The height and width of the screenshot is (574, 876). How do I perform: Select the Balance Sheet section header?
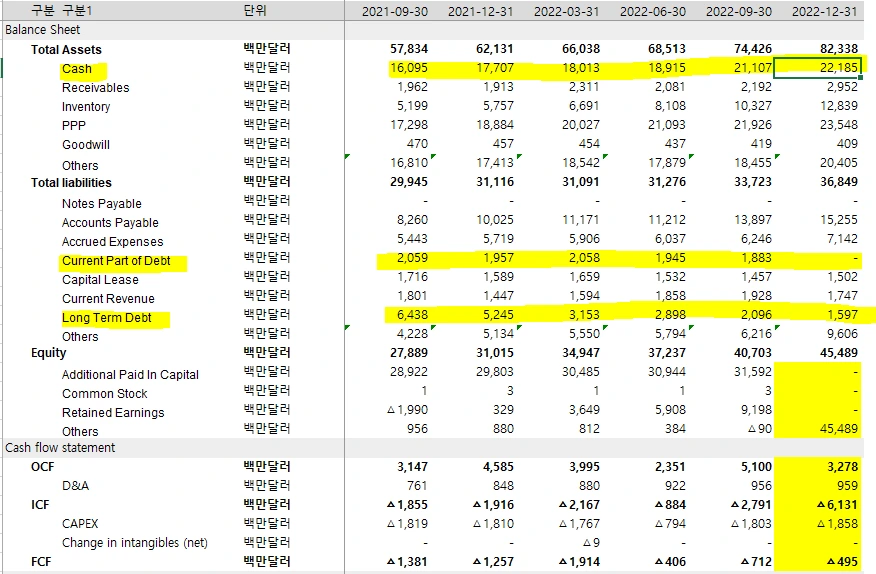[42, 30]
